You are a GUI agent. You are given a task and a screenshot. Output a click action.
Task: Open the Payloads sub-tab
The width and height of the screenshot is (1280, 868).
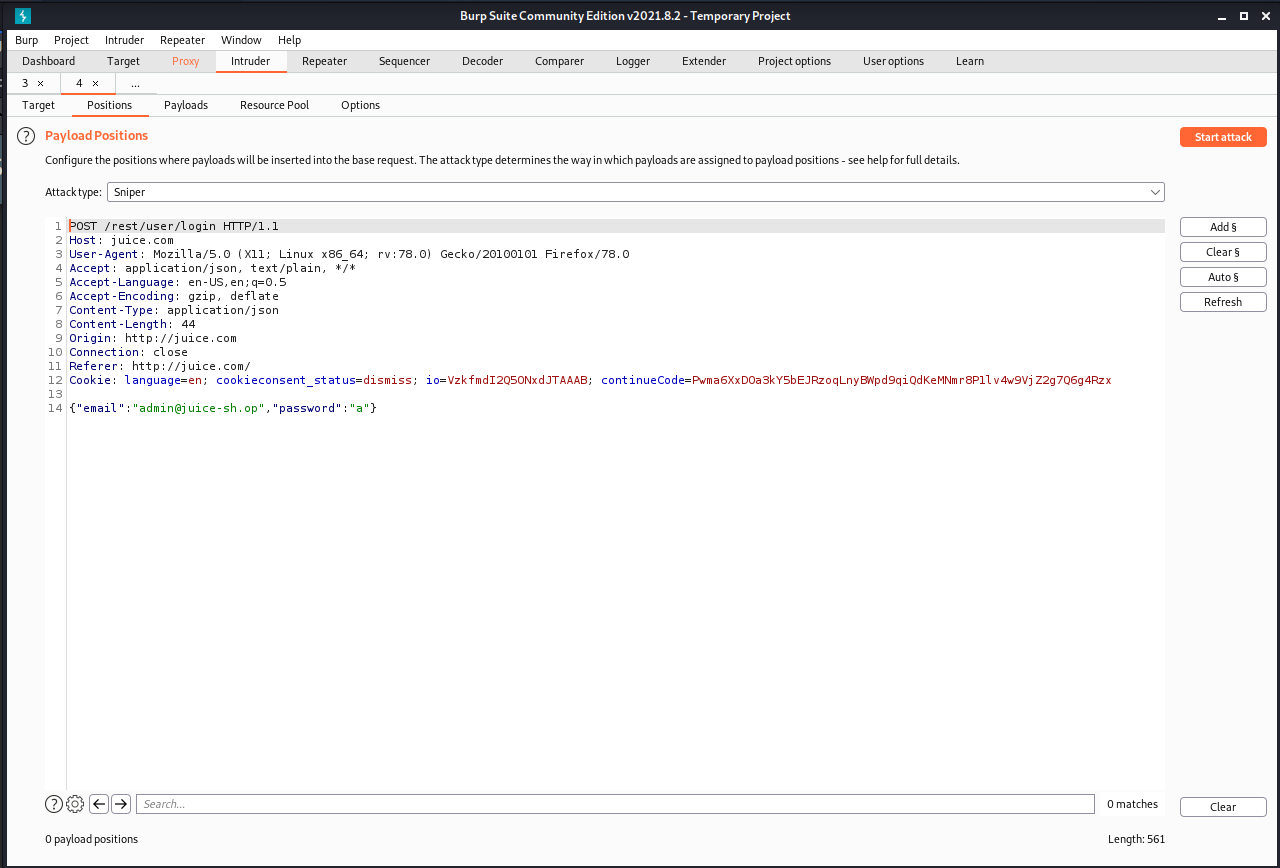[186, 105]
